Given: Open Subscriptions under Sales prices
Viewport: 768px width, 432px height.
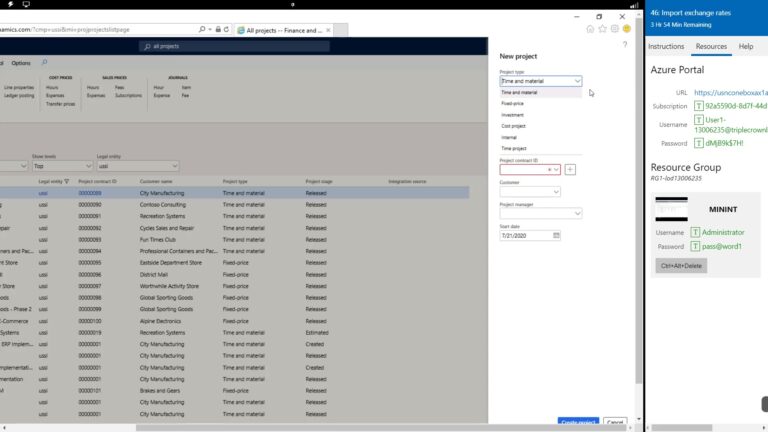Looking at the screenshot, I should point(128,96).
